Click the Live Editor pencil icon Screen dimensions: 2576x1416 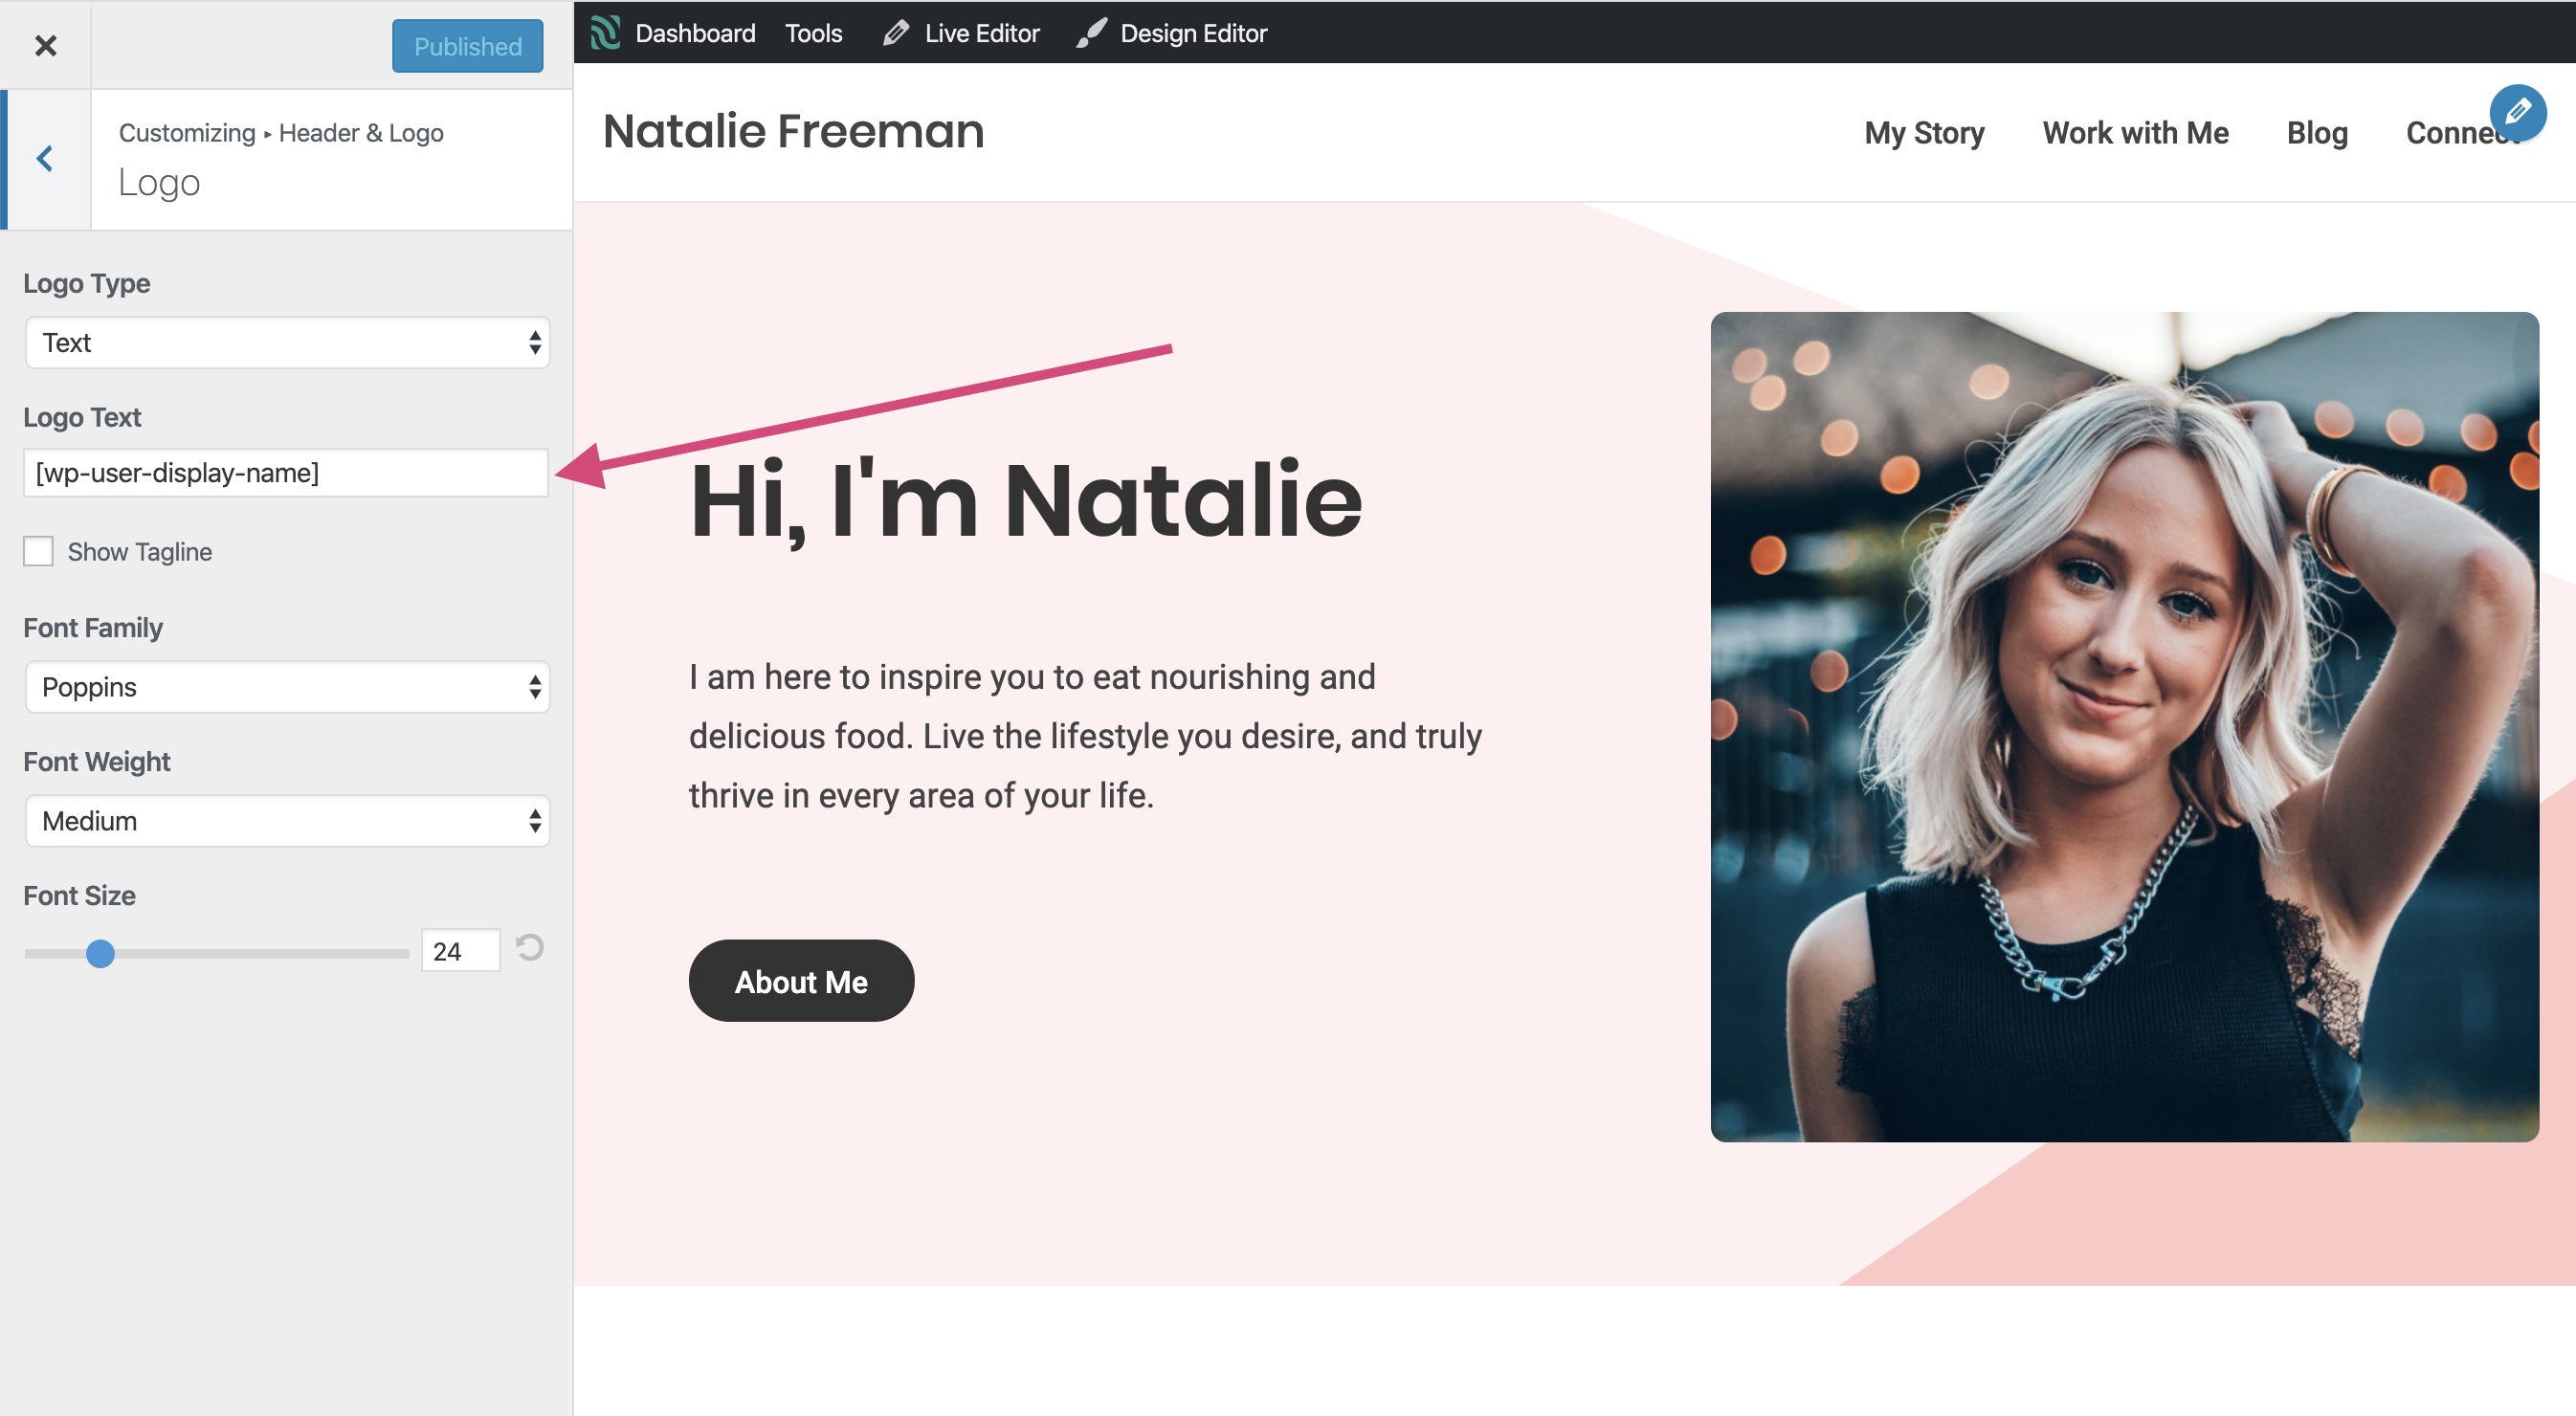tap(895, 33)
